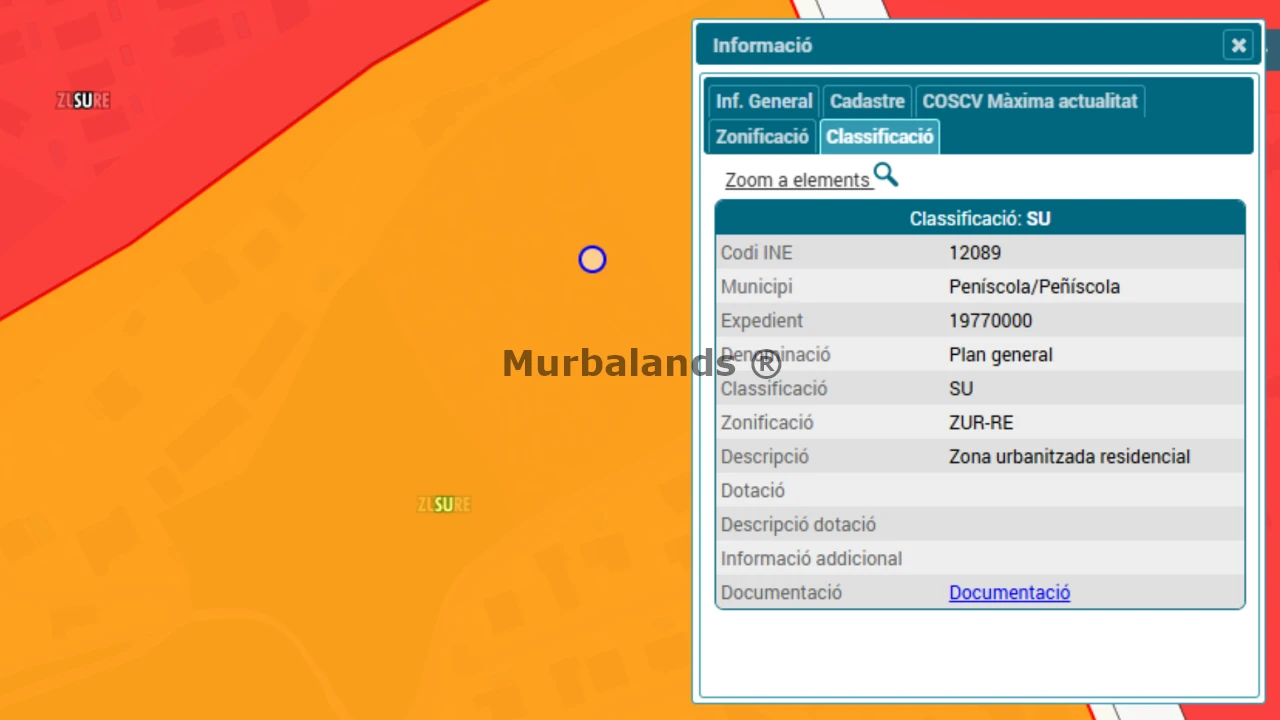Click the ZUSURE label in the orange zone
The image size is (1280, 720).
tap(444, 505)
